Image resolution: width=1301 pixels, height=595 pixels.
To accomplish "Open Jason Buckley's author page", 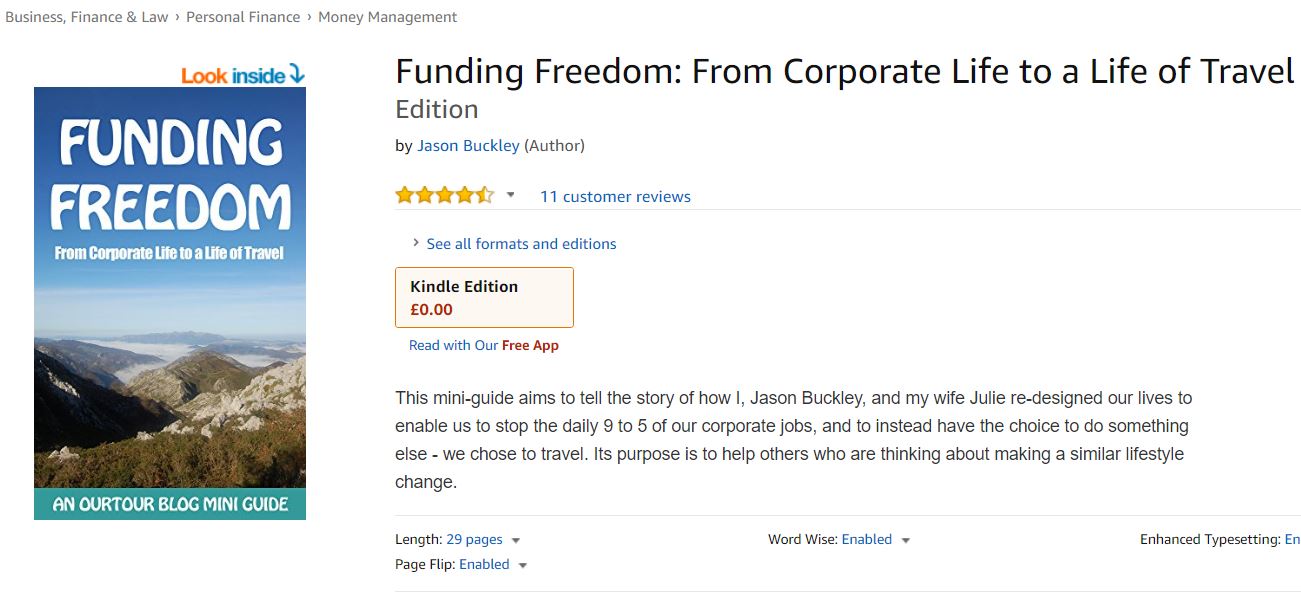I will (x=468, y=144).
